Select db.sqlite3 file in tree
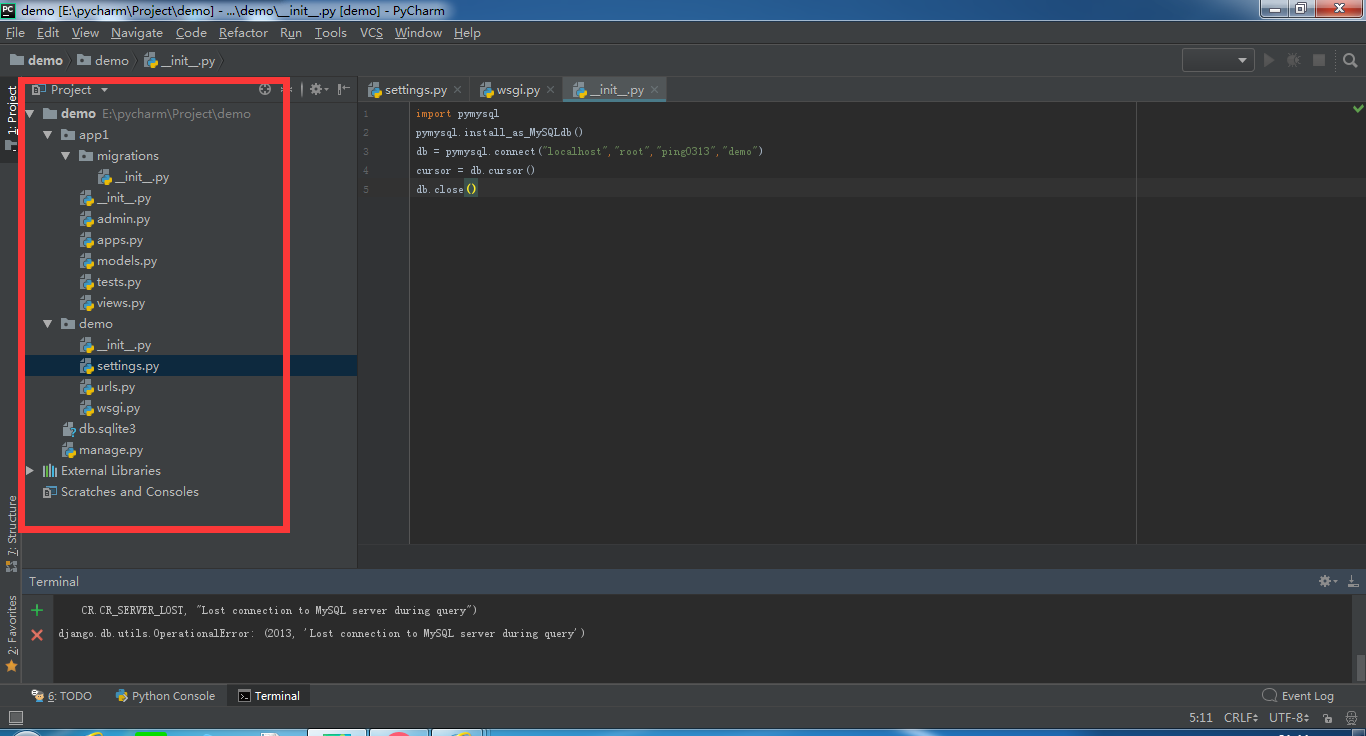1366x736 pixels. pos(98,429)
